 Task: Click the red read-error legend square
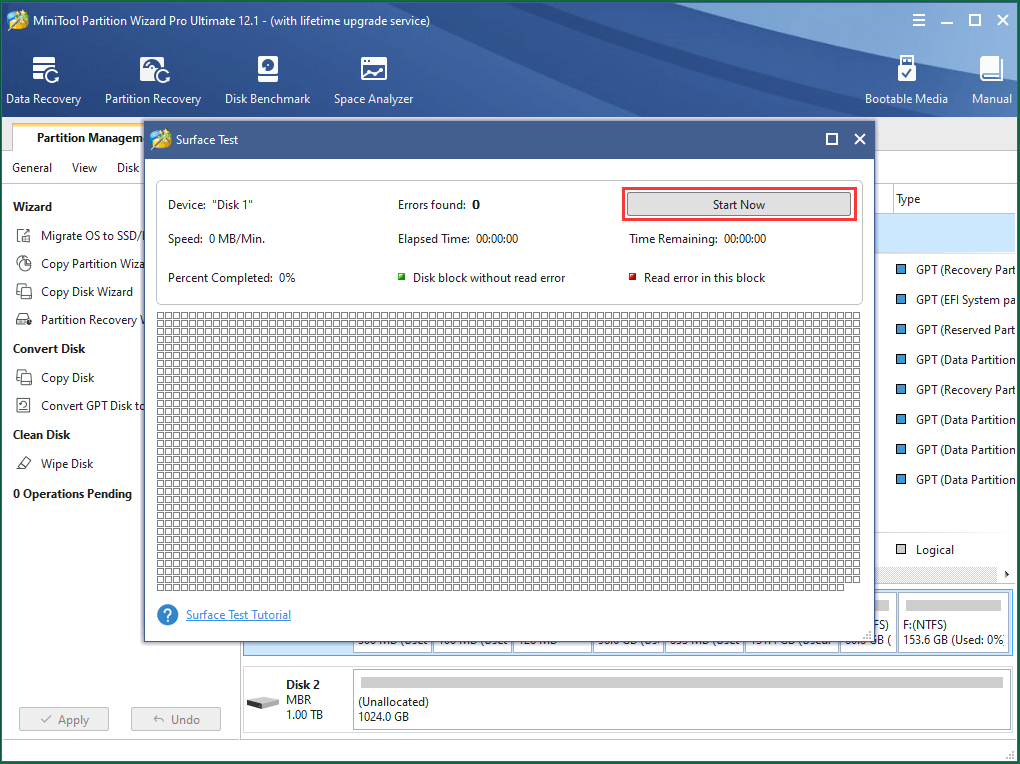point(632,277)
